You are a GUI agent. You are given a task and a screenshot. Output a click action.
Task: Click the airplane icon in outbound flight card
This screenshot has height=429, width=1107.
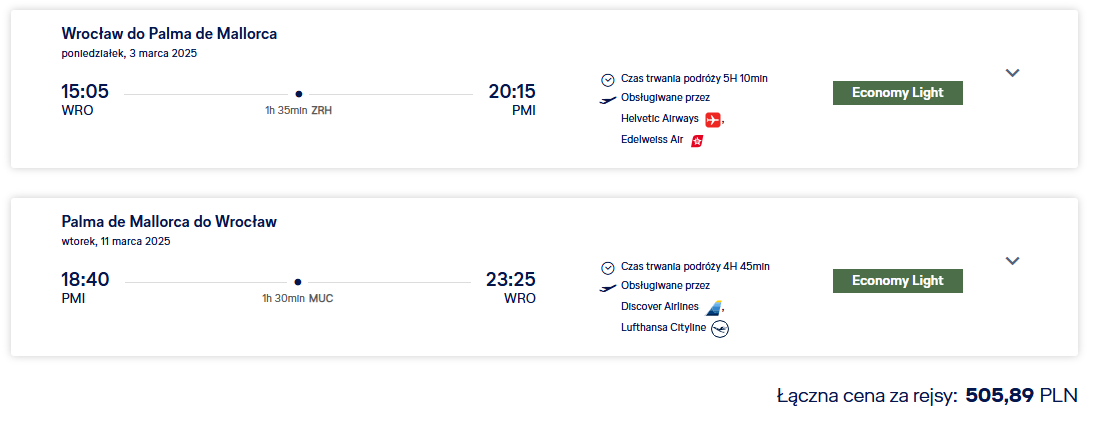(x=608, y=99)
